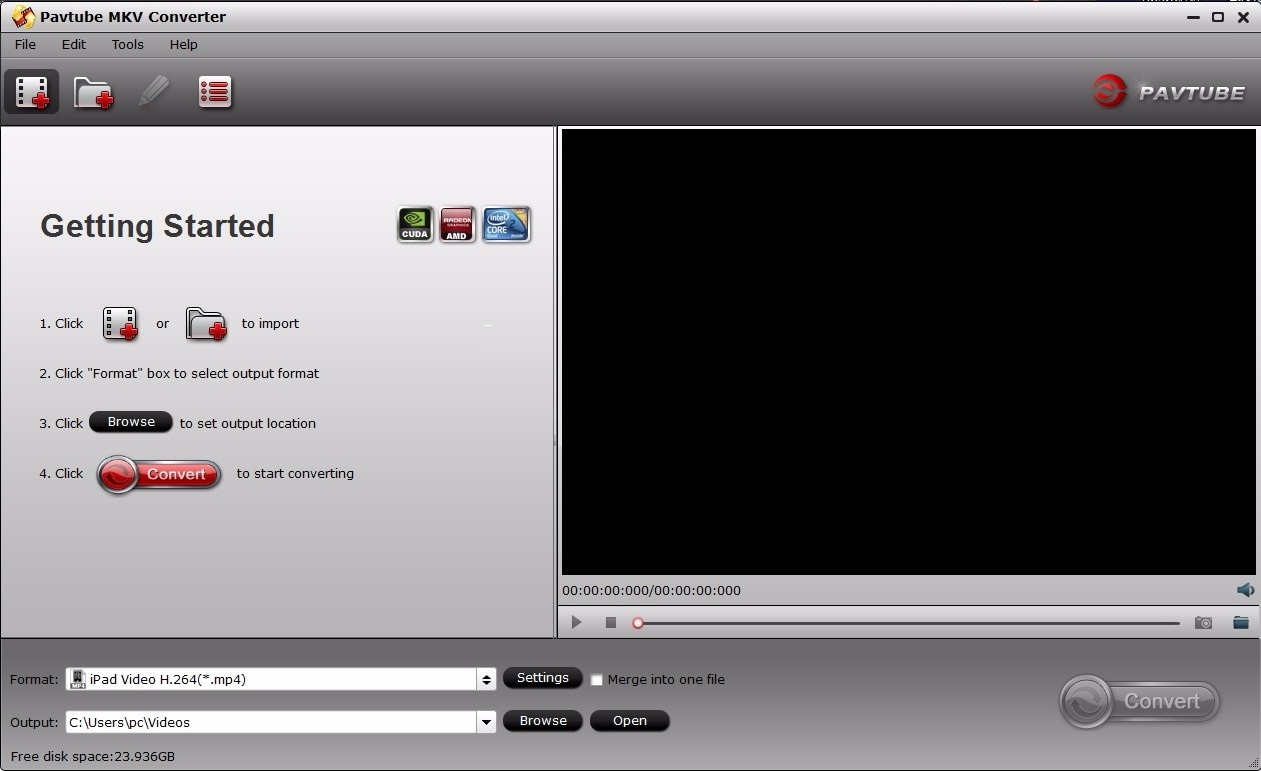Image resolution: width=1261 pixels, height=771 pixels.
Task: Open the video editor pencil icon
Action: pyautogui.click(x=155, y=91)
